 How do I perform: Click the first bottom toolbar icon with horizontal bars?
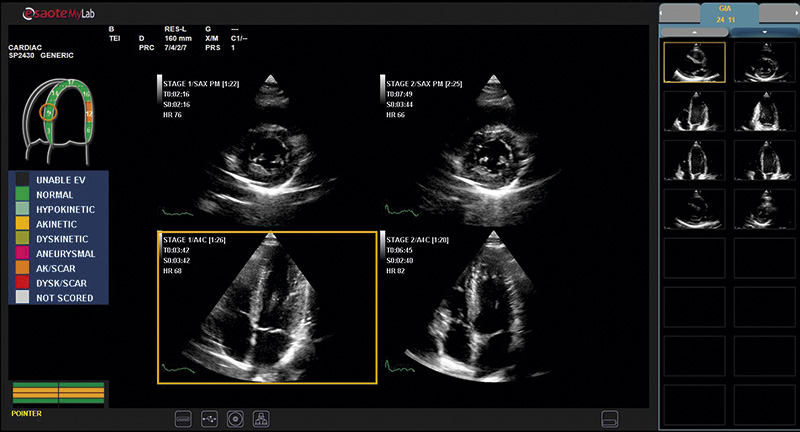coord(183,419)
